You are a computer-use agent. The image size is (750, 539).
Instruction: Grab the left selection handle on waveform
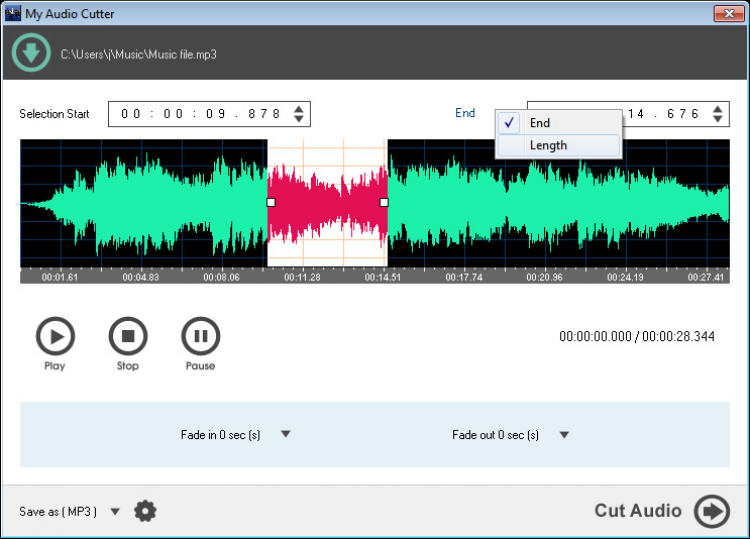(x=271, y=202)
